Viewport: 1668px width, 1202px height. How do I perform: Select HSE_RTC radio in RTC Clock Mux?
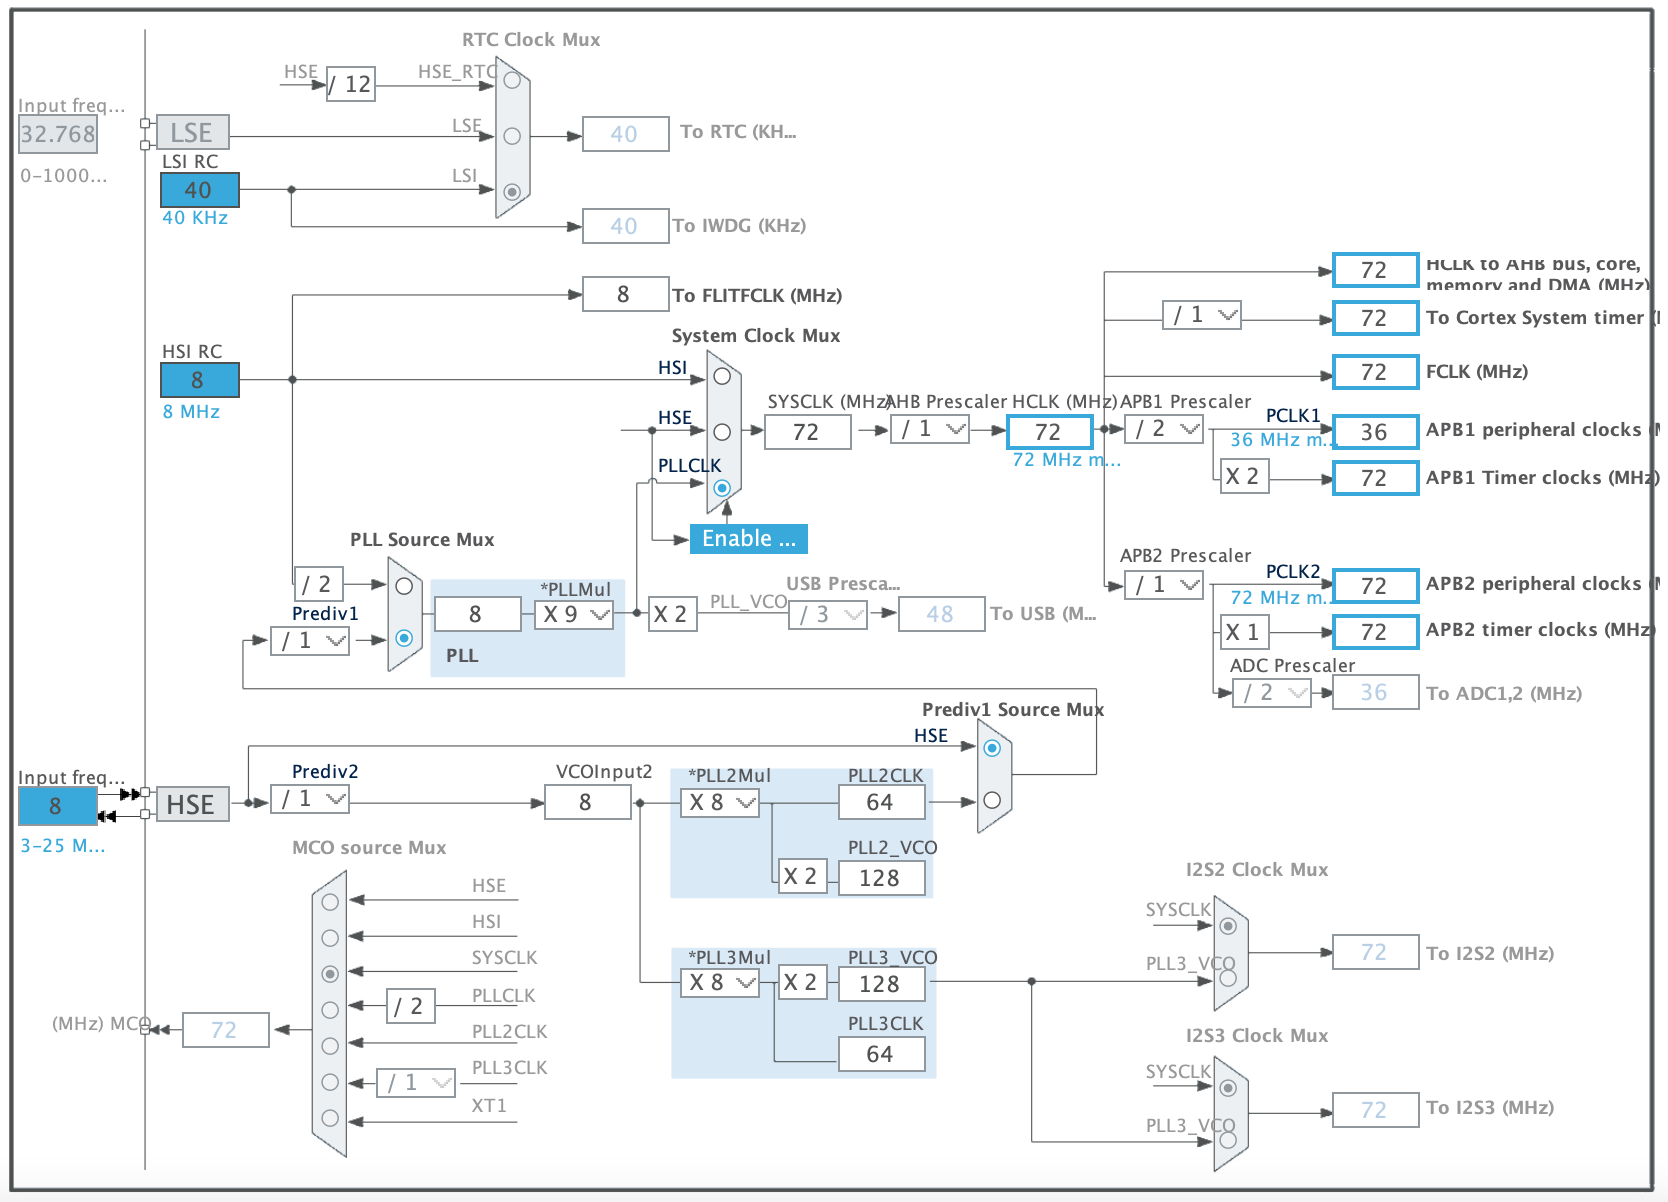point(512,80)
